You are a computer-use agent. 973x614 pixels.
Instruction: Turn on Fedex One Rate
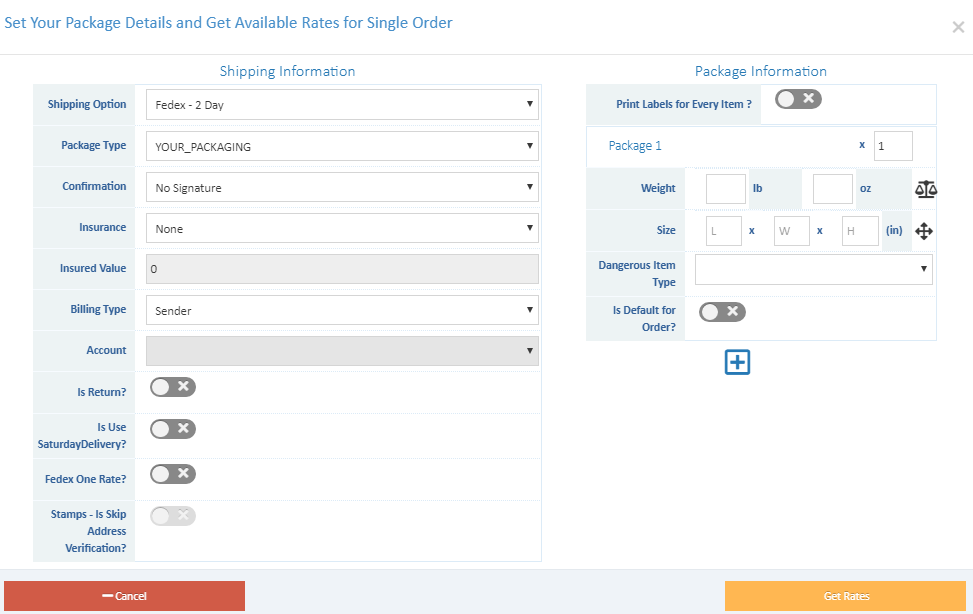(172, 473)
